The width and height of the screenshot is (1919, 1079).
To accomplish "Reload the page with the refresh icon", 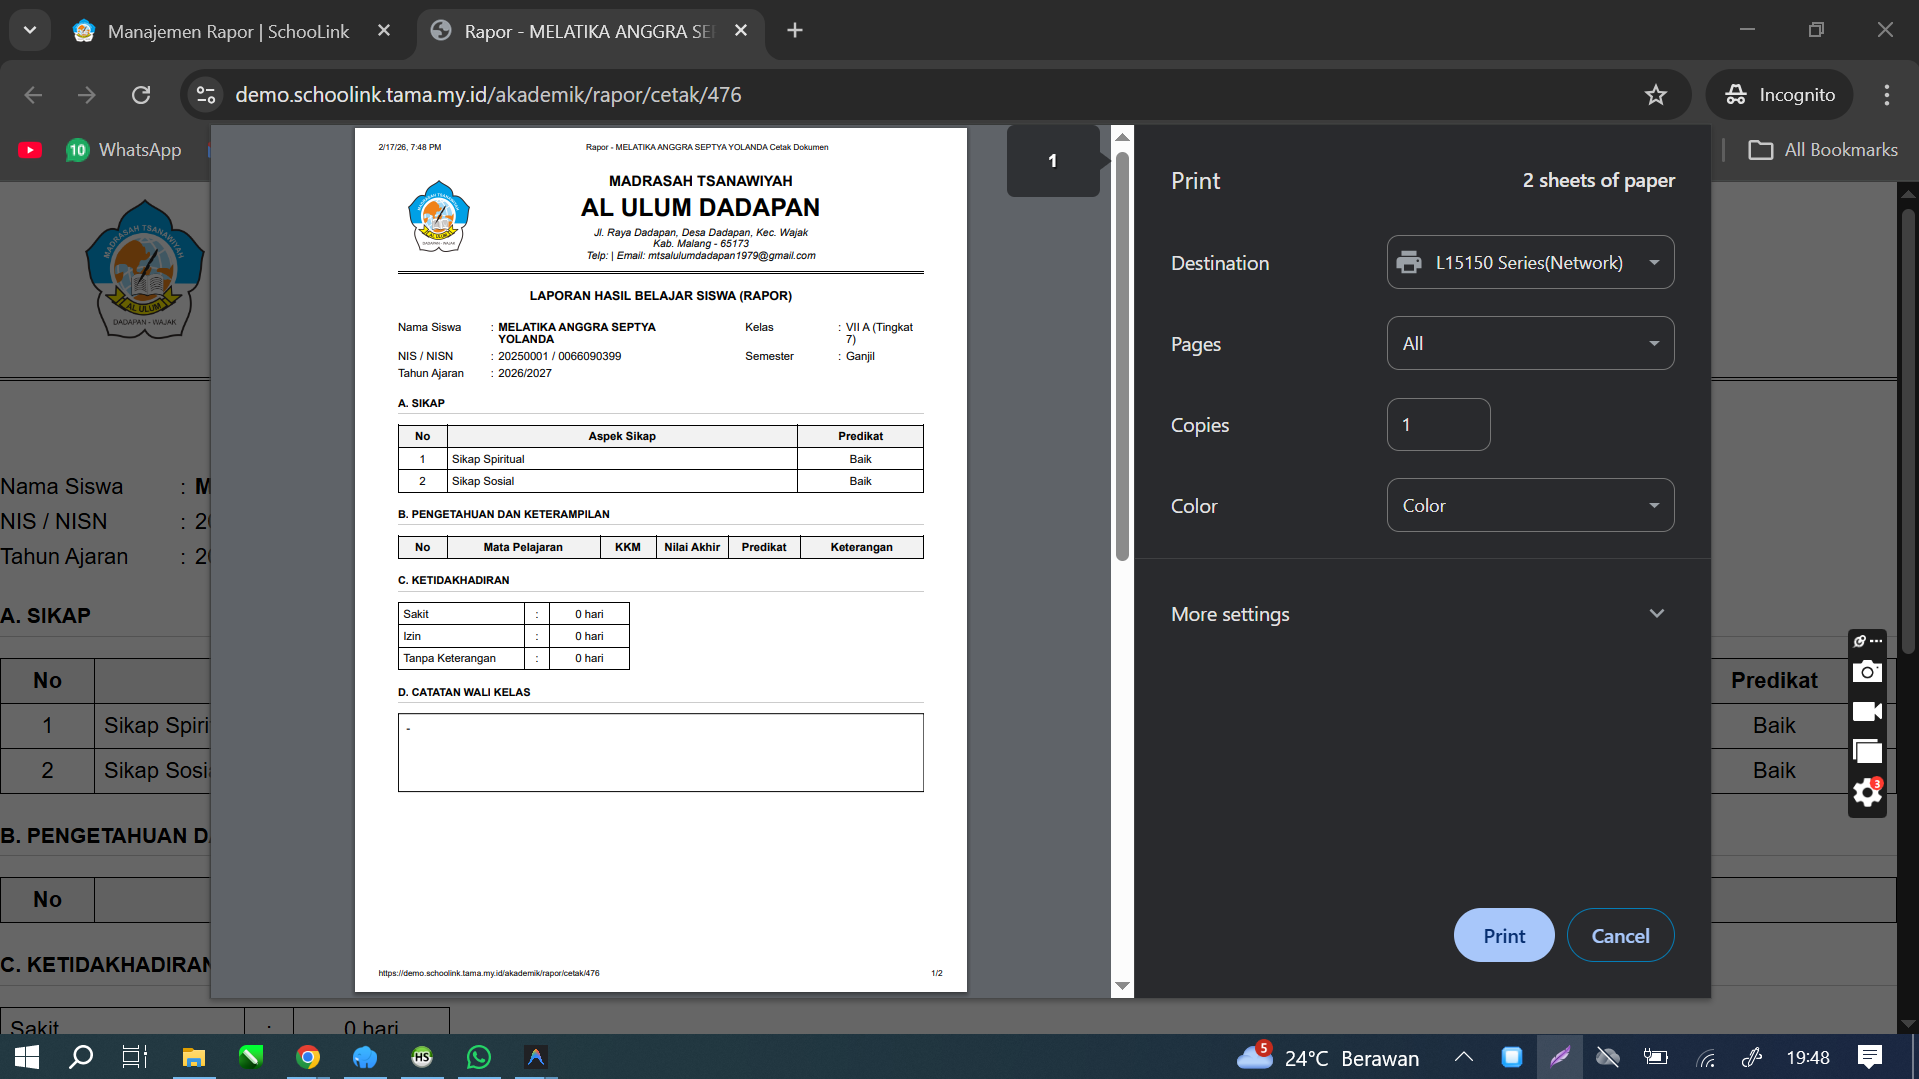I will [141, 95].
